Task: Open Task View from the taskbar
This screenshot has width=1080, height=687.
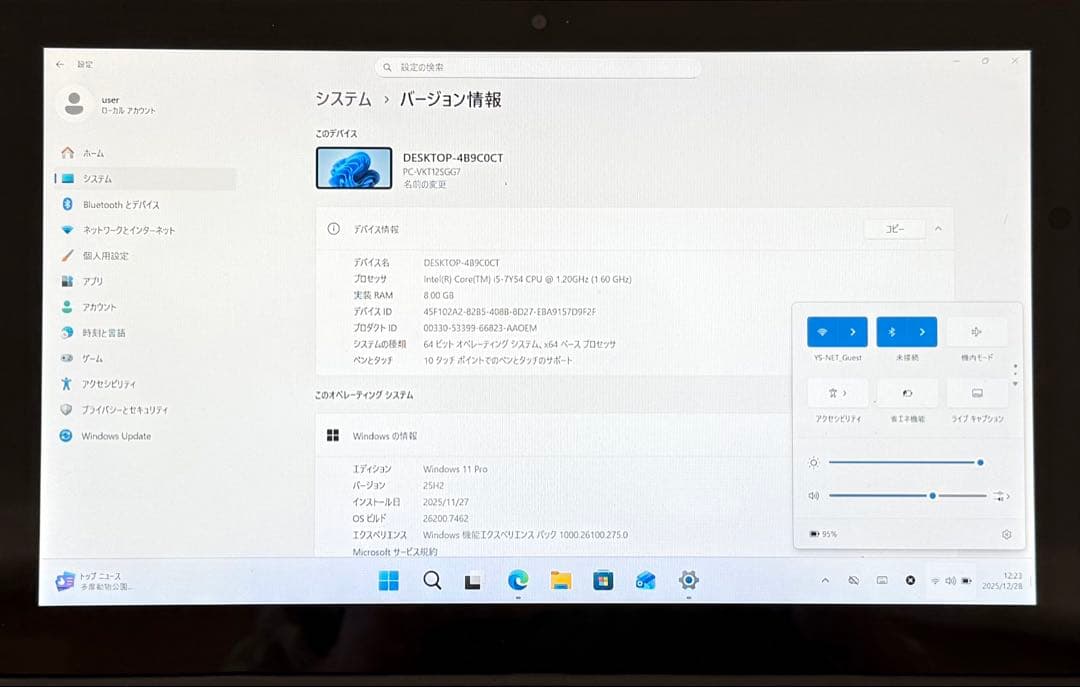Action: (474, 580)
